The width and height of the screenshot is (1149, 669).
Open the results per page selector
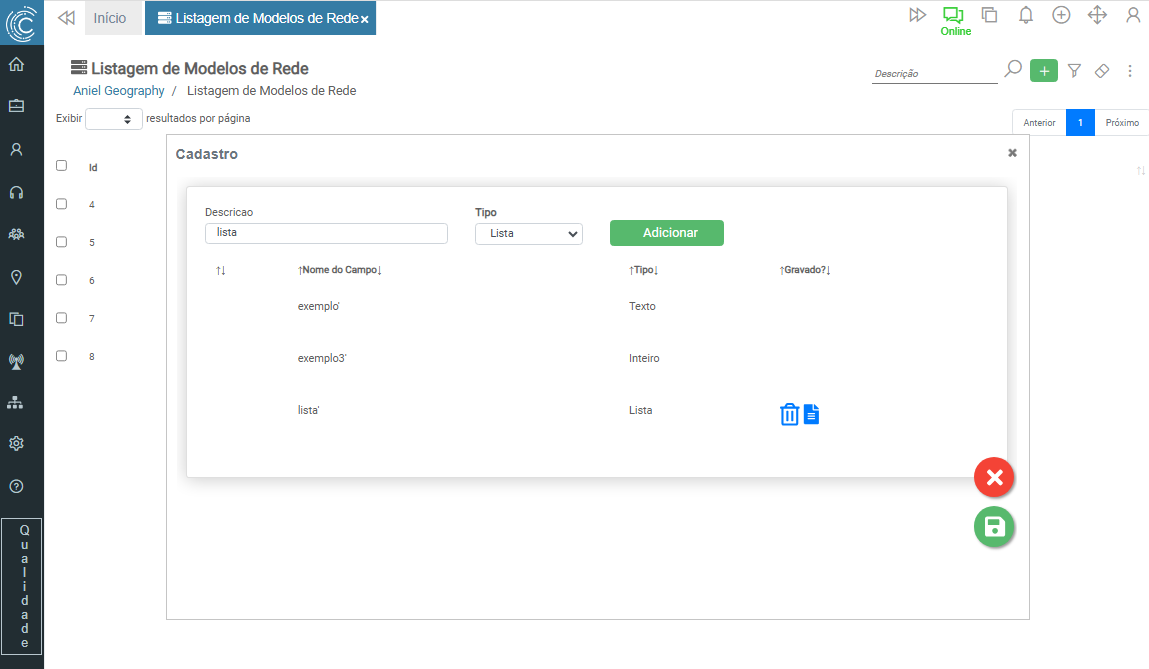coord(113,119)
